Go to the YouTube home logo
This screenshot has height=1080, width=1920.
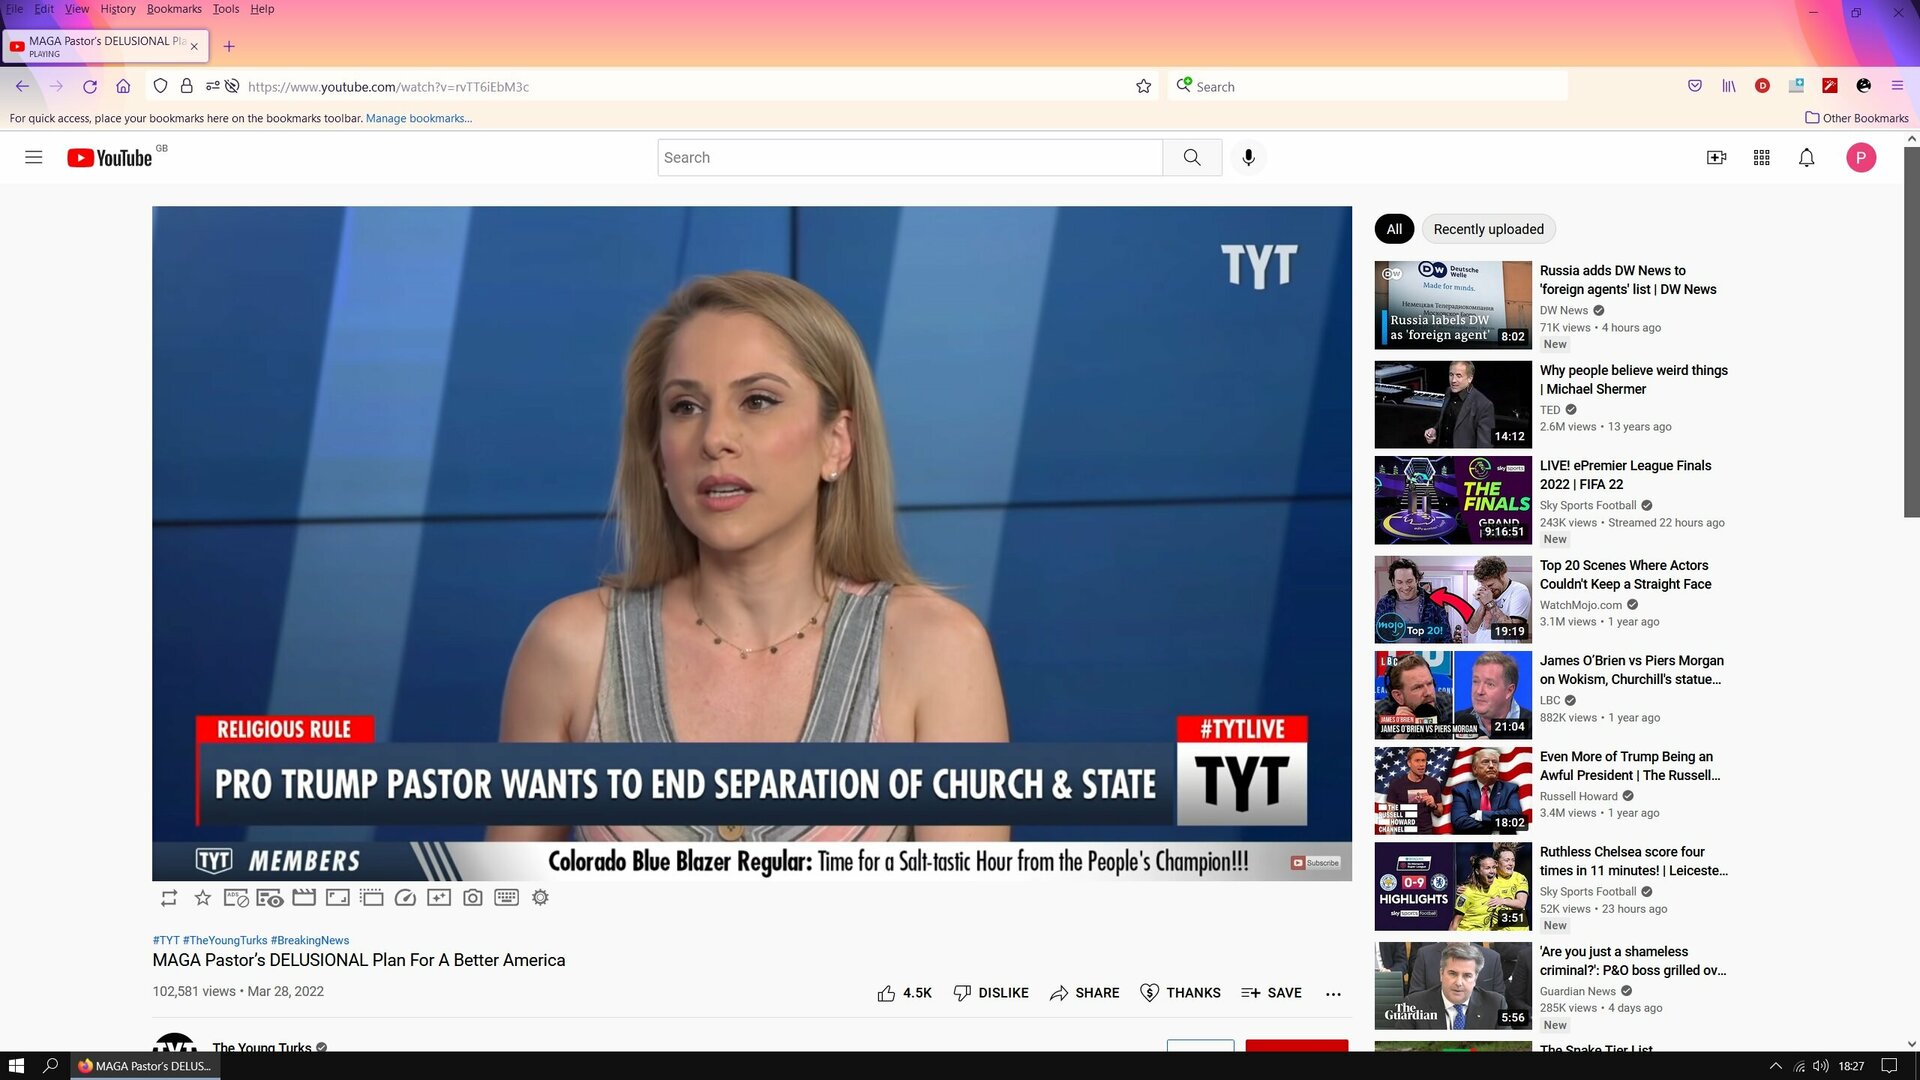point(110,158)
